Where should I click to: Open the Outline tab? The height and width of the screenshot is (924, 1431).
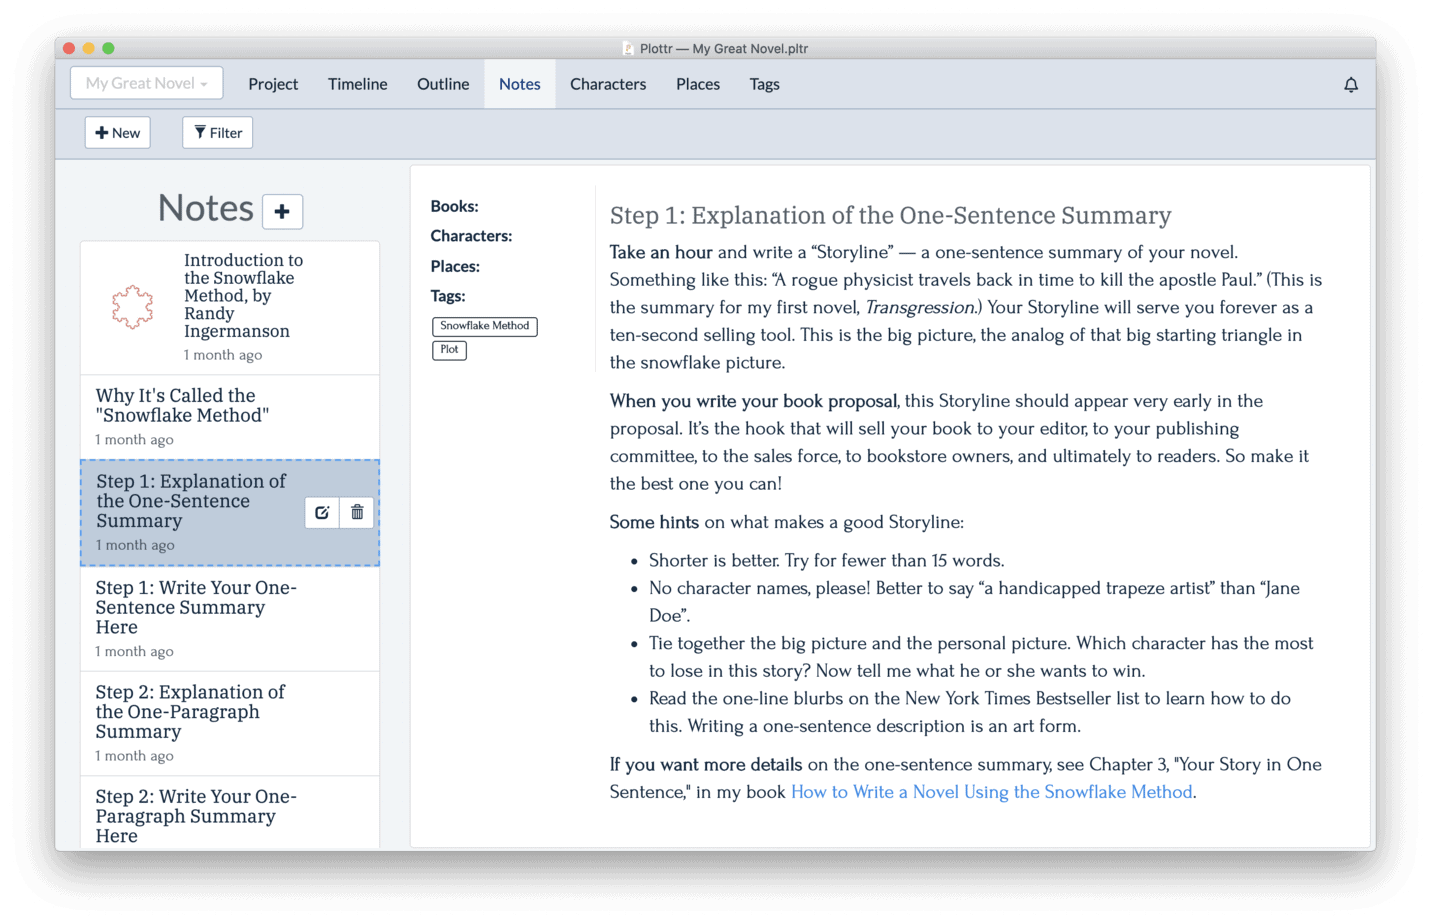coord(443,84)
